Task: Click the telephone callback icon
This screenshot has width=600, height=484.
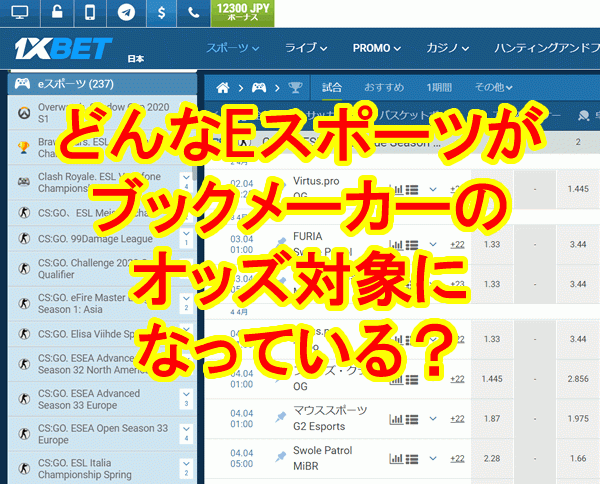Action: pos(194,13)
